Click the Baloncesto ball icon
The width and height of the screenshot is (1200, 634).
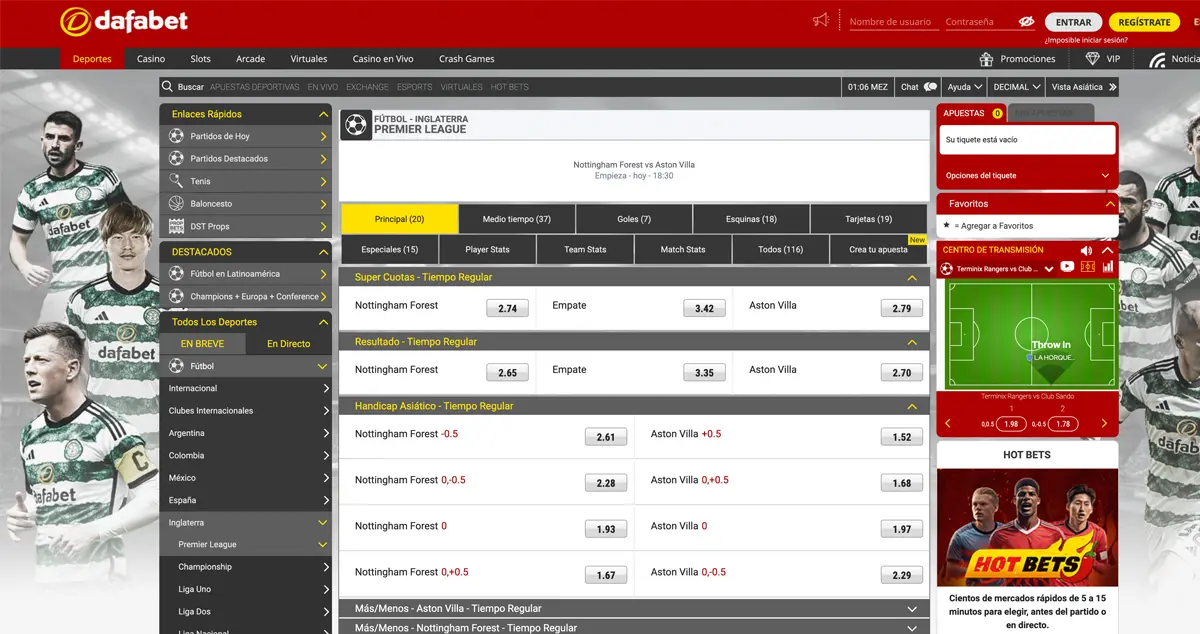point(177,204)
